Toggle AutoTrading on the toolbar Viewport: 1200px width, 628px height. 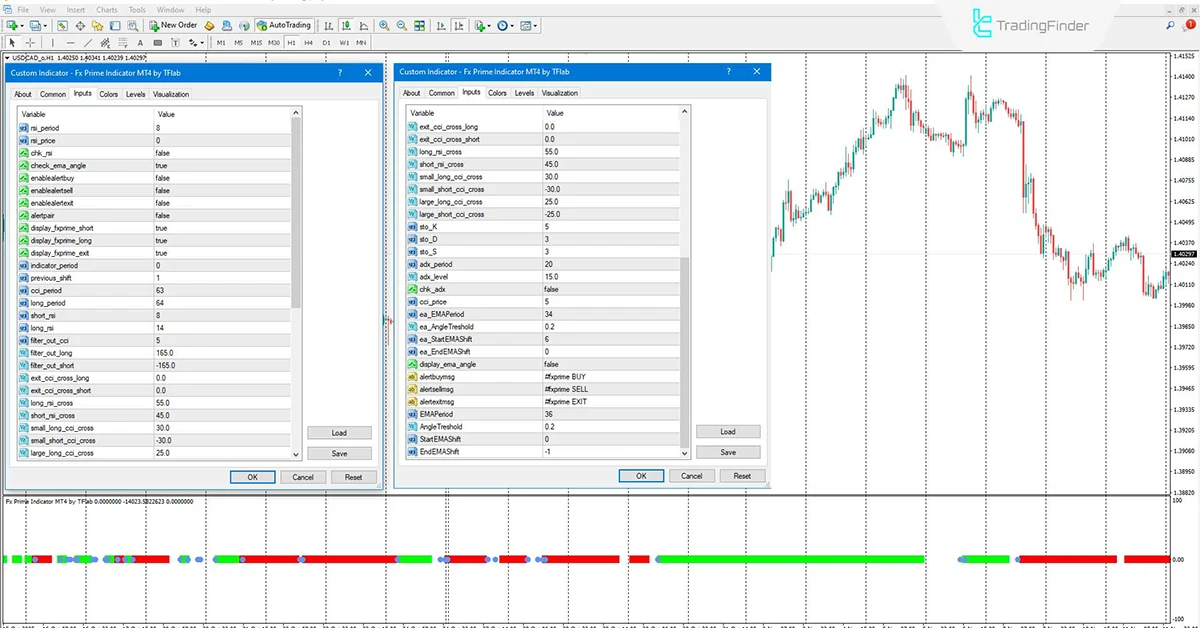point(283,25)
